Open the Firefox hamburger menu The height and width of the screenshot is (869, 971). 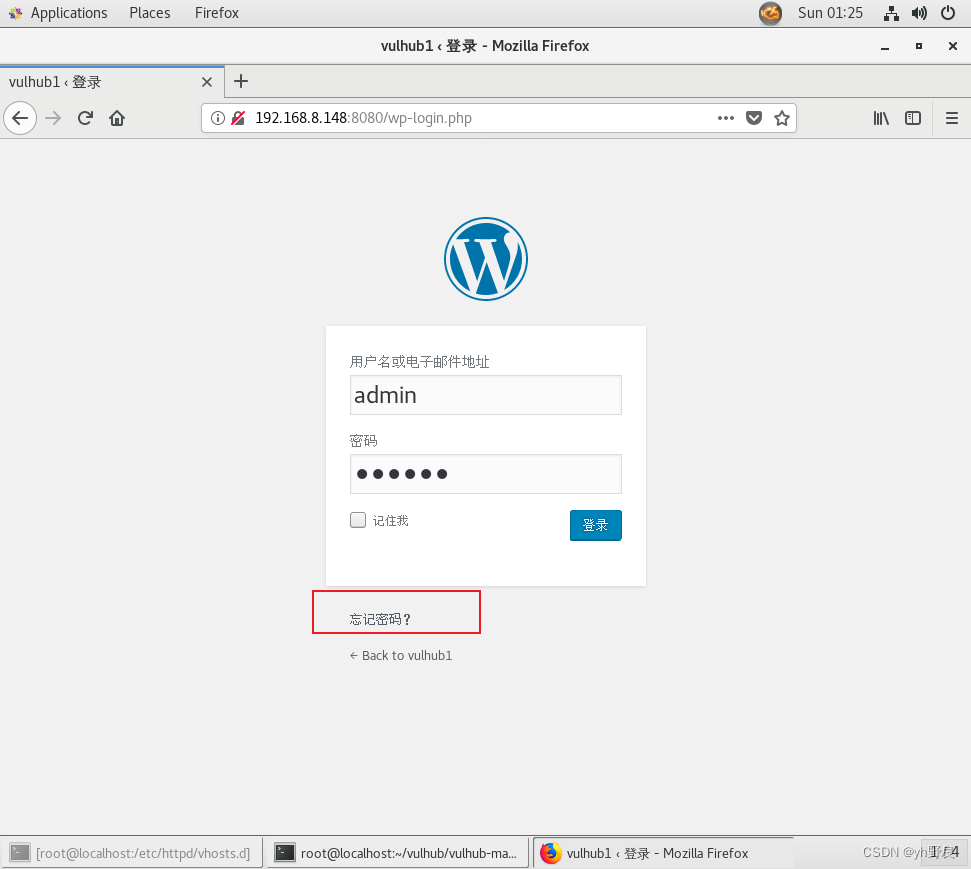click(x=952, y=118)
